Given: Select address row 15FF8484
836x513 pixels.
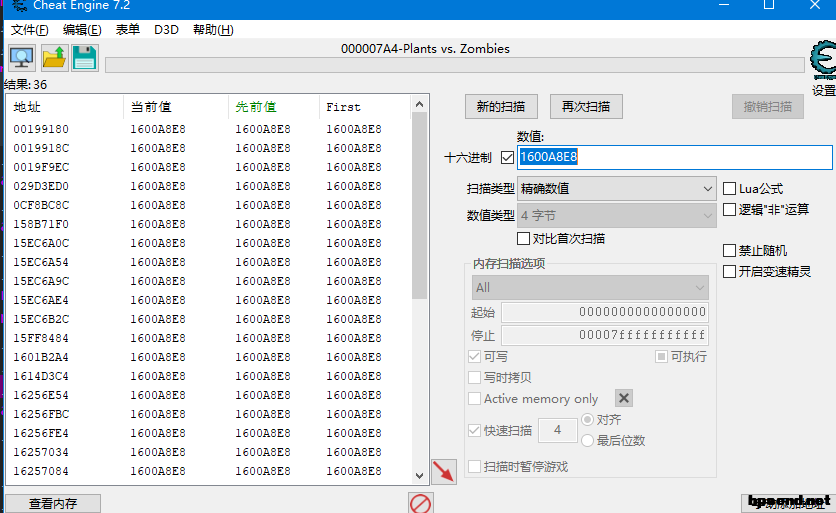Looking at the screenshot, I should click(210, 338).
